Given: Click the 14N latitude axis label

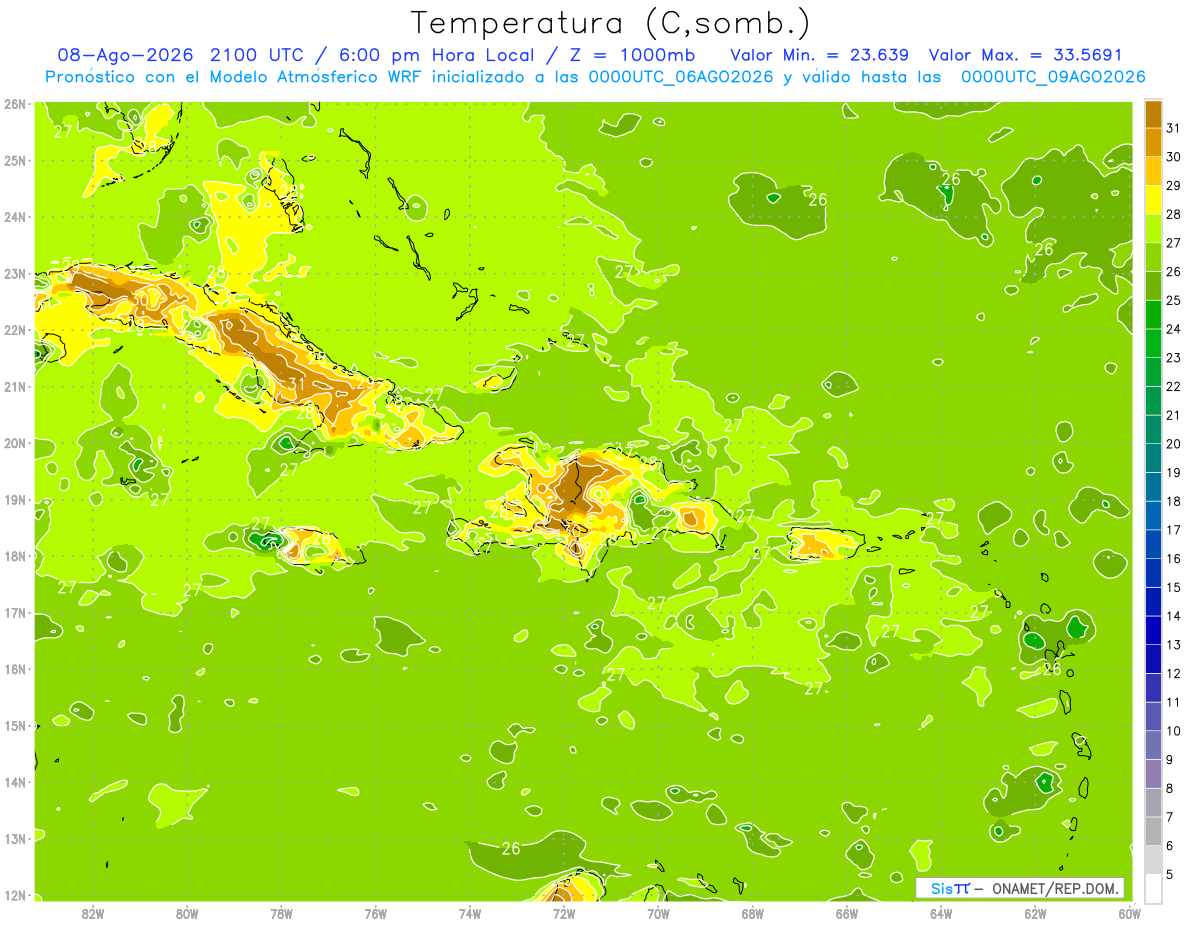Looking at the screenshot, I should click(x=15, y=782).
